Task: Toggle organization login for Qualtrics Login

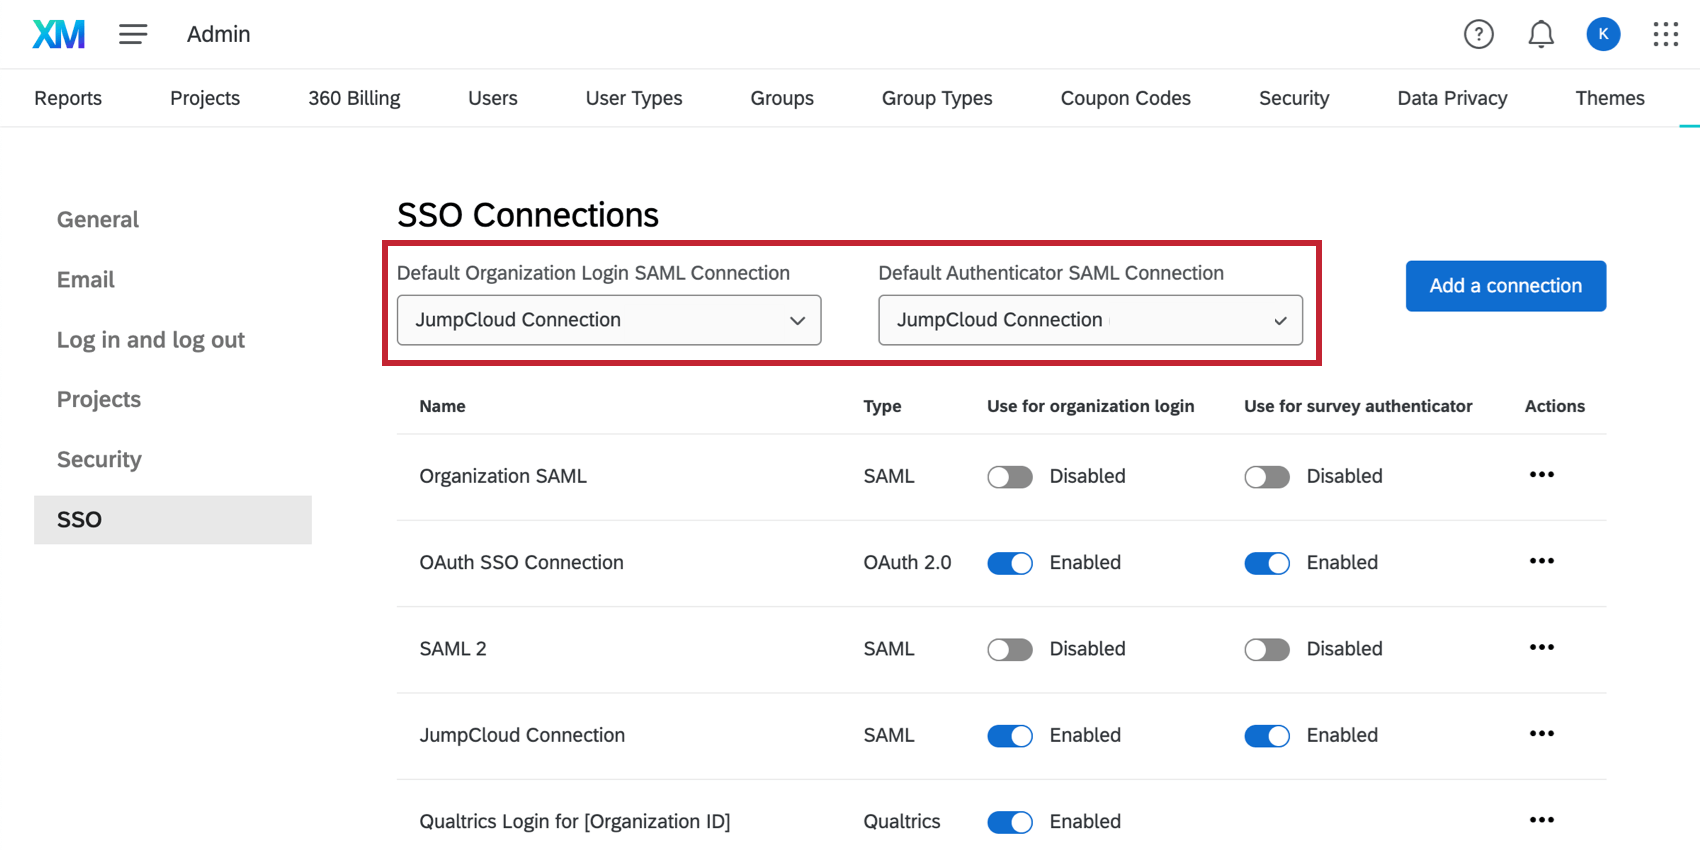Action: 1009,822
